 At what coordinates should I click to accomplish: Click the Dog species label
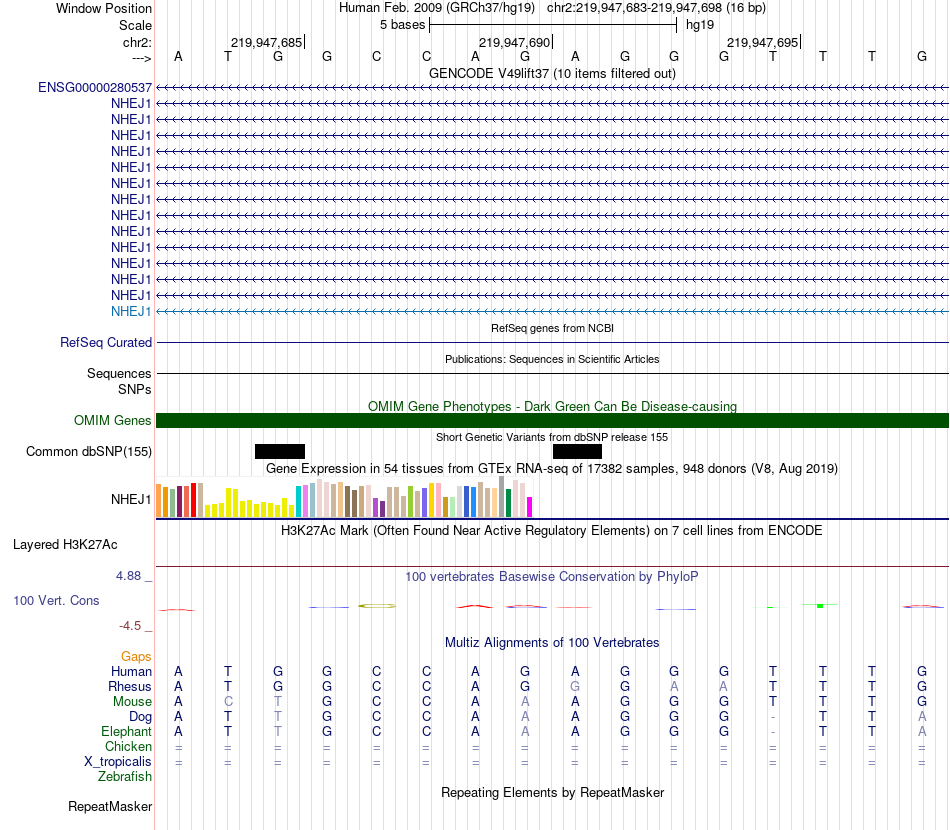(140, 717)
